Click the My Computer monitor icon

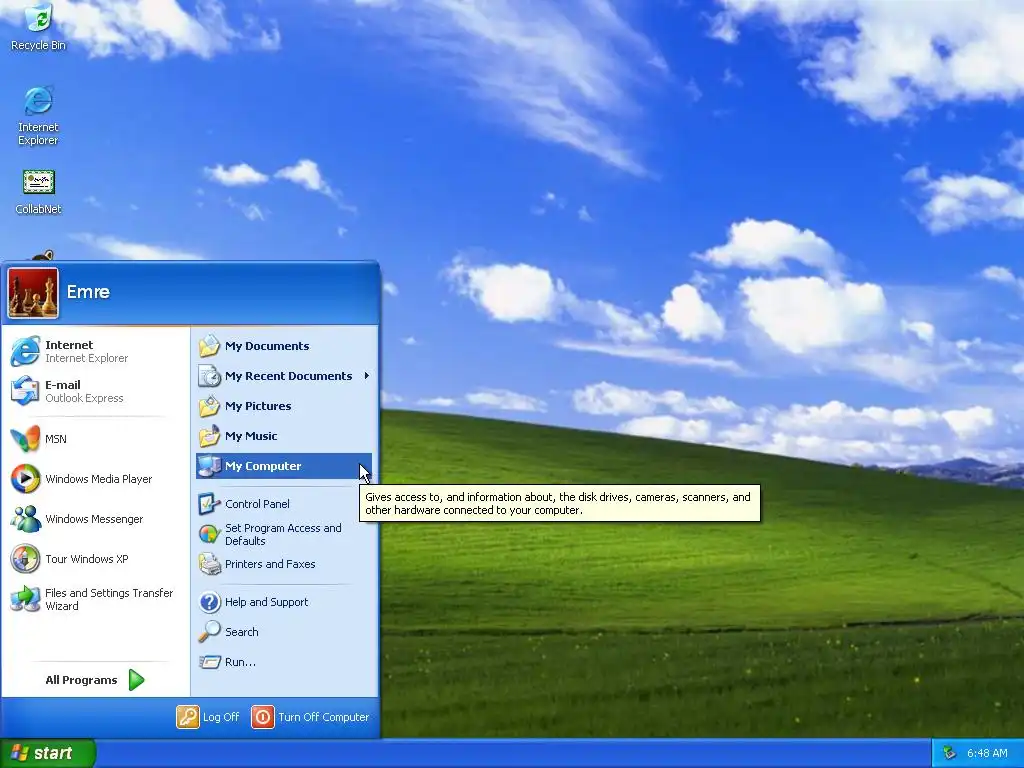pos(210,466)
